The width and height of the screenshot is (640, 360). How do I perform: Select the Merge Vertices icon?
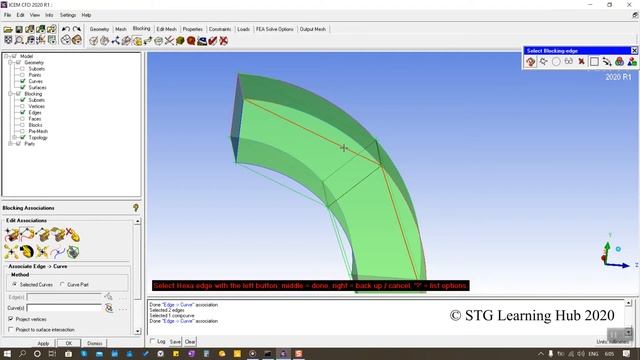(116, 41)
